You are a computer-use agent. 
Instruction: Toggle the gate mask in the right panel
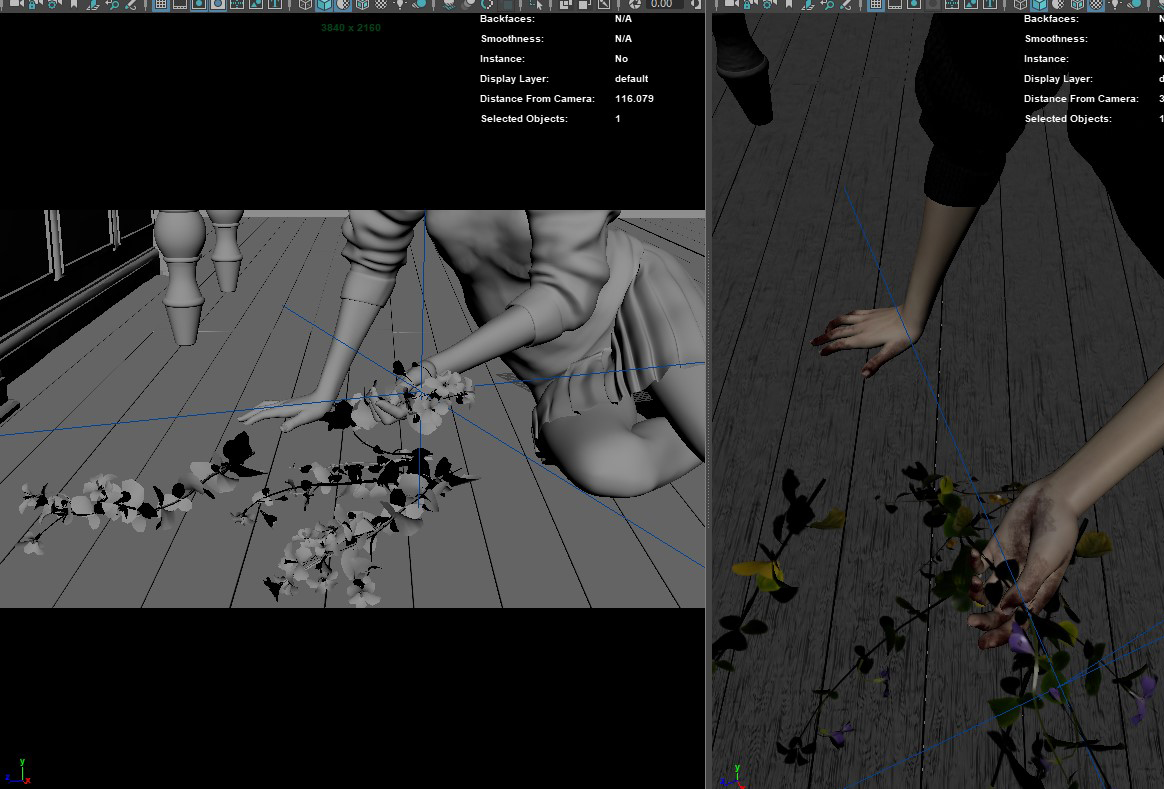(x=932, y=5)
